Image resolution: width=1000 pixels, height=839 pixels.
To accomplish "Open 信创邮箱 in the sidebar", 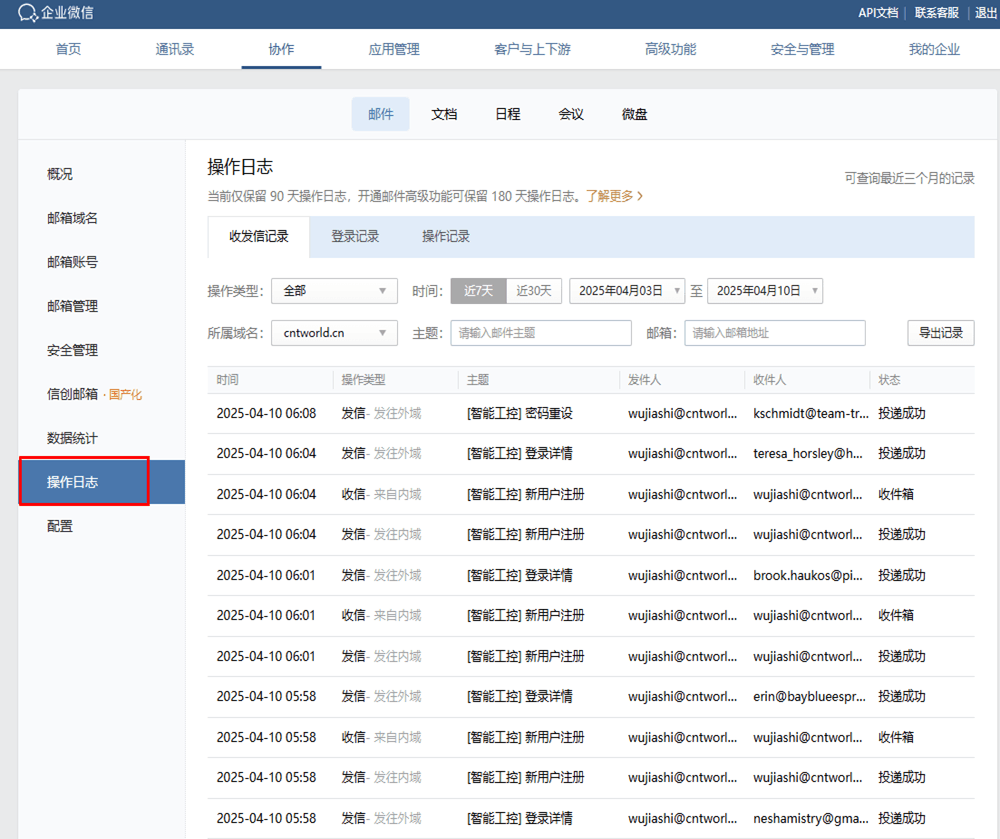I will pyautogui.click(x=73, y=394).
